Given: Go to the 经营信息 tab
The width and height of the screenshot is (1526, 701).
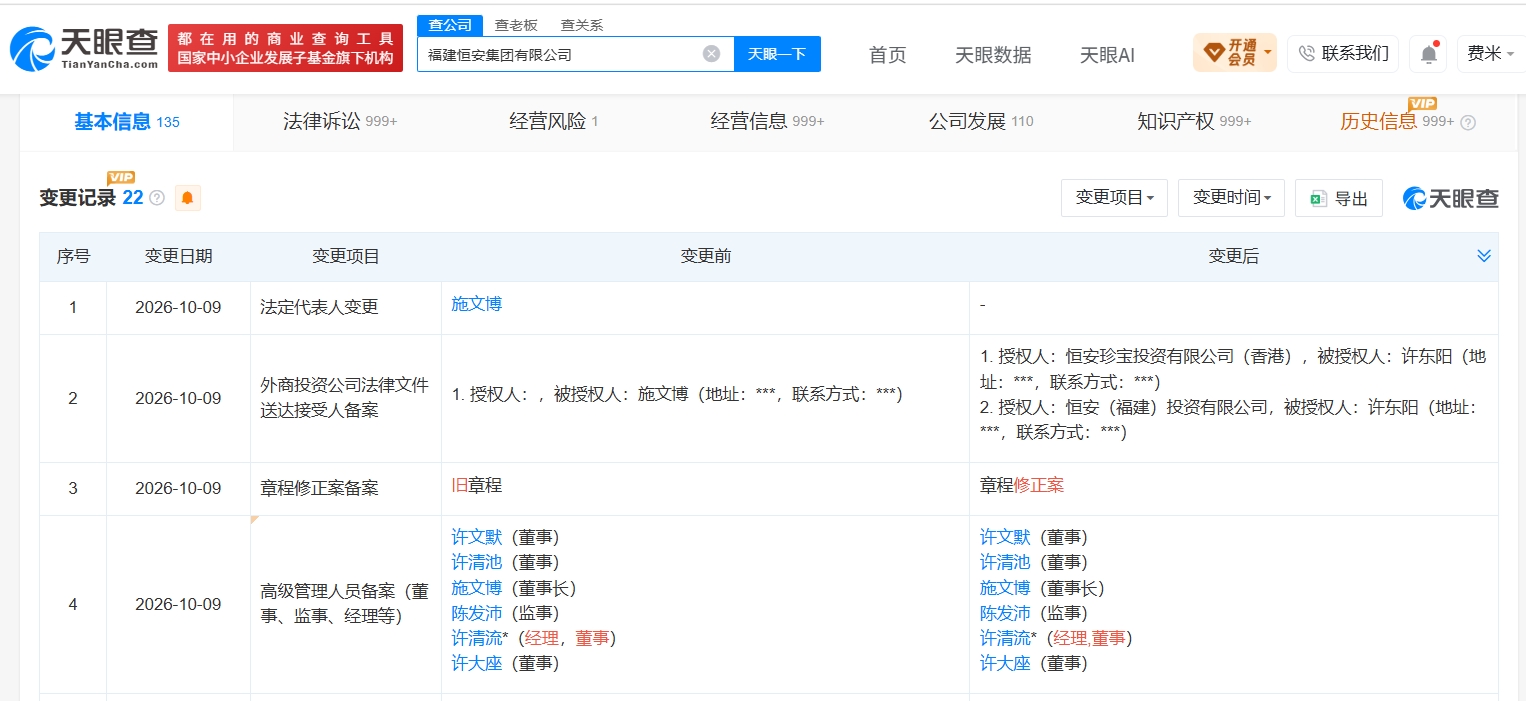Looking at the screenshot, I should point(767,122).
